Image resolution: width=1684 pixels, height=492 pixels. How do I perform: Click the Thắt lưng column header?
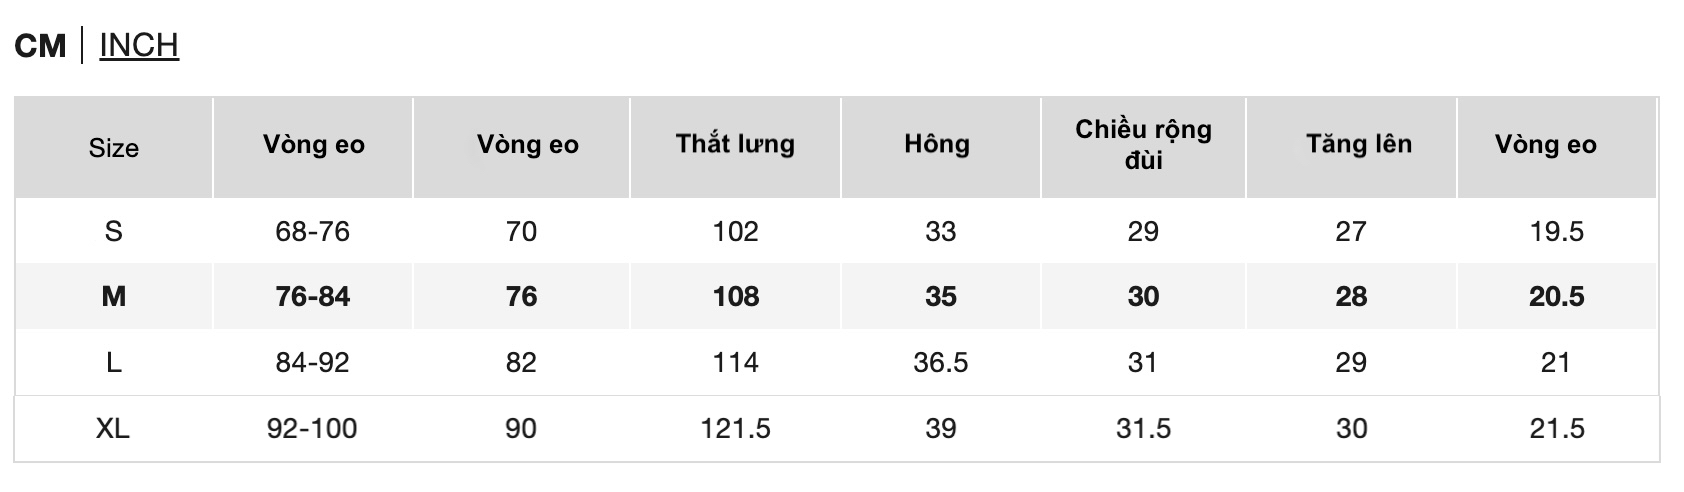[735, 144]
